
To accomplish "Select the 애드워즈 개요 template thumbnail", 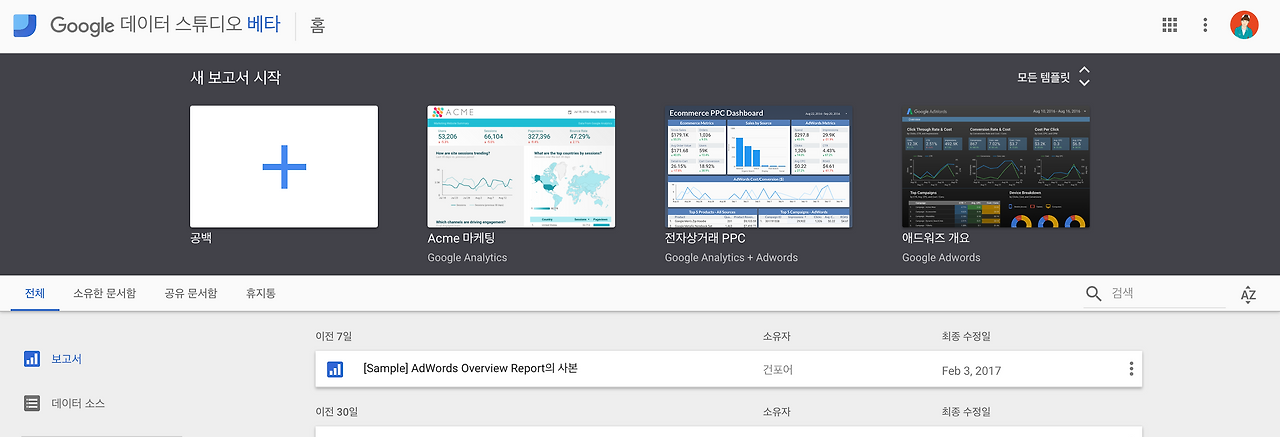I will tap(996, 166).
